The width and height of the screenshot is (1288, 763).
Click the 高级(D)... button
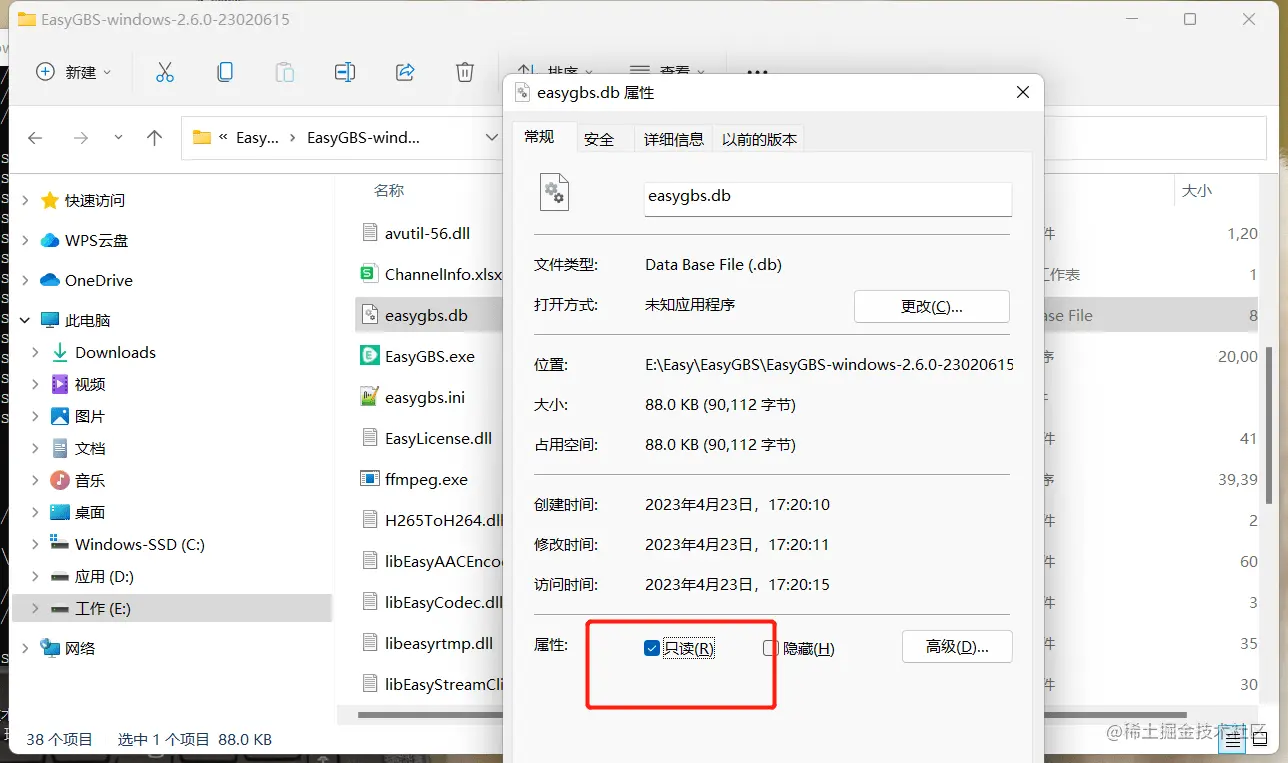tap(957, 646)
